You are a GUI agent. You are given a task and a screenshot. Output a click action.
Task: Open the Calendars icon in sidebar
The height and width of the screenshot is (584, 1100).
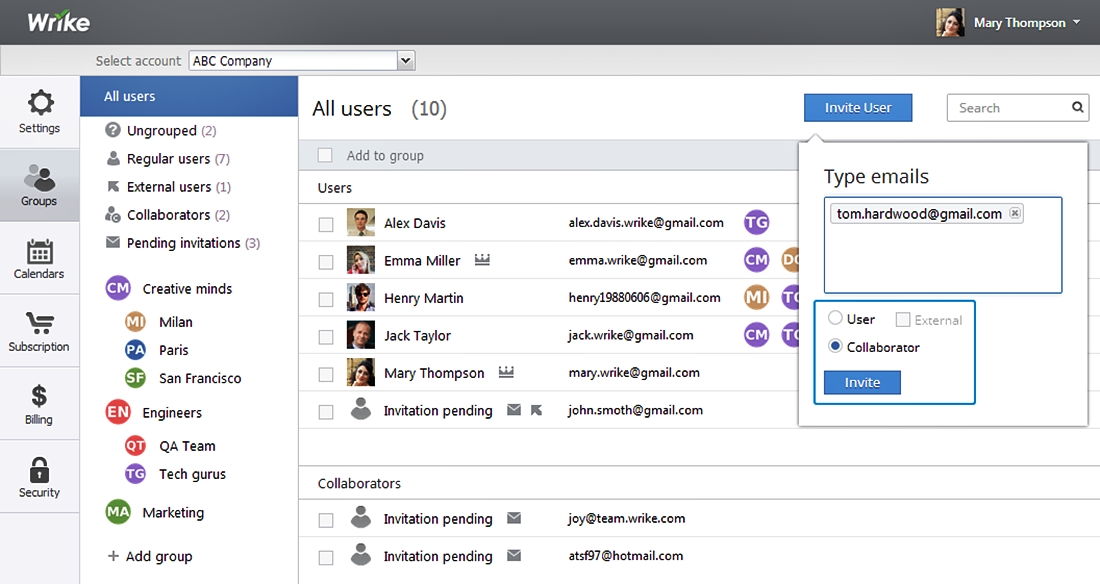pos(39,250)
